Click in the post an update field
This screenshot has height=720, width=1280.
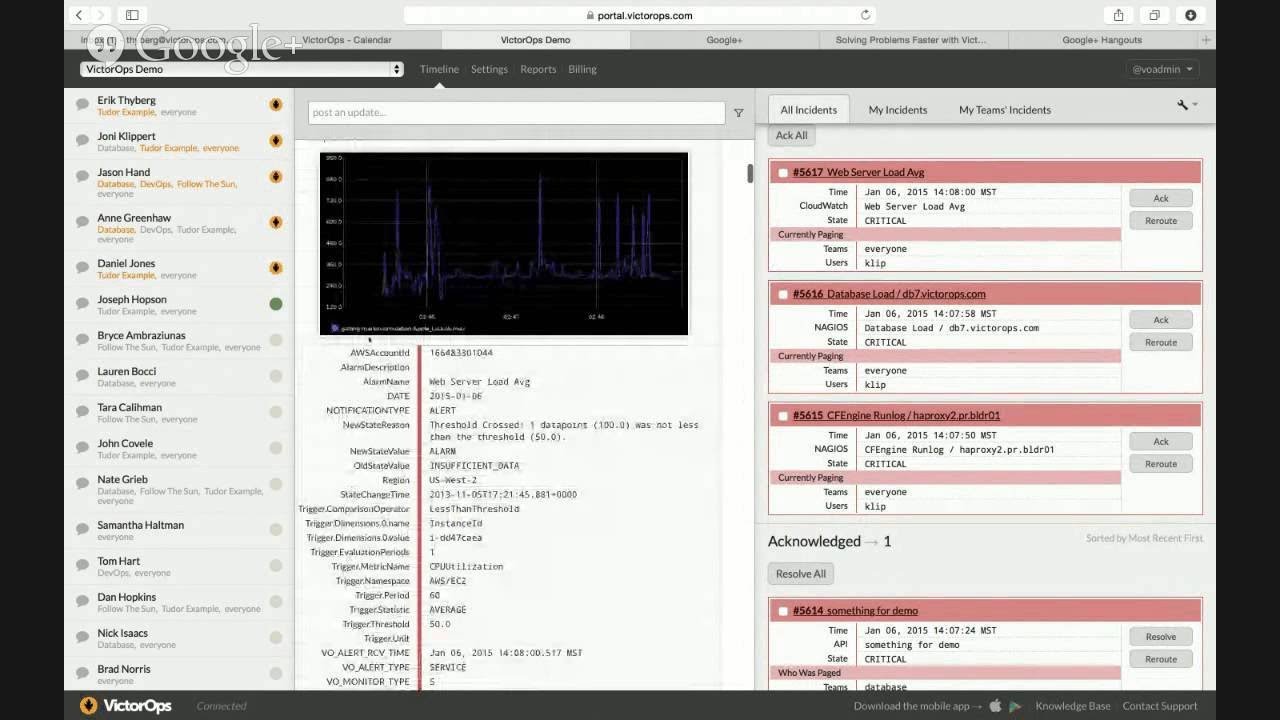(516, 112)
